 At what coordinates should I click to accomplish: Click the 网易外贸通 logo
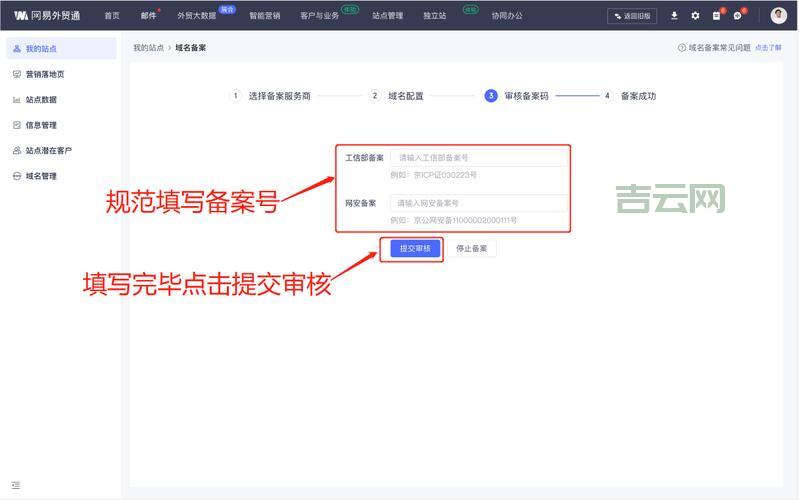click(47, 16)
